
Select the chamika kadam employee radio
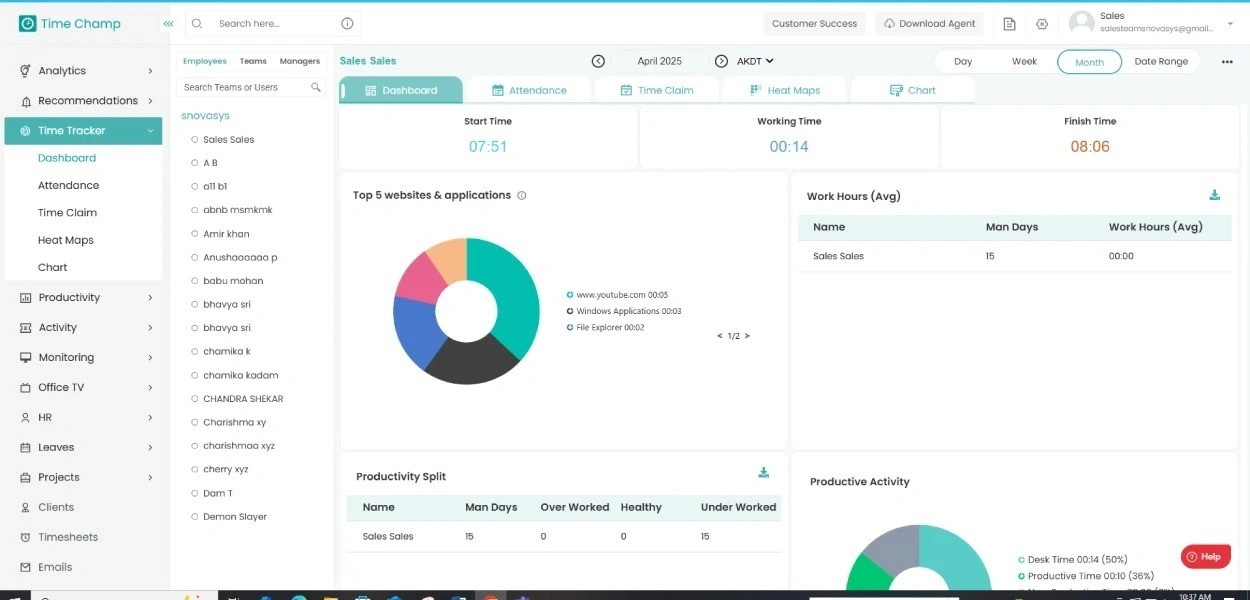coord(195,375)
